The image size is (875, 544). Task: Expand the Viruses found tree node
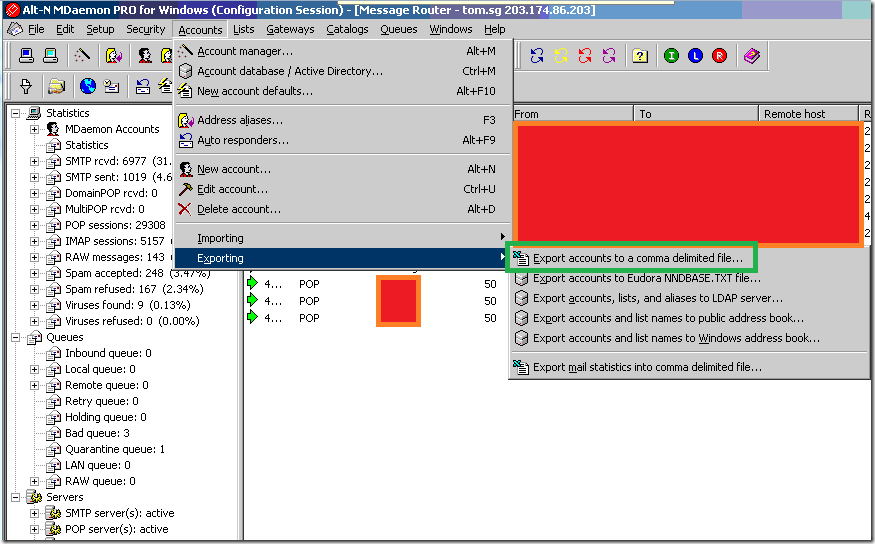(x=35, y=305)
